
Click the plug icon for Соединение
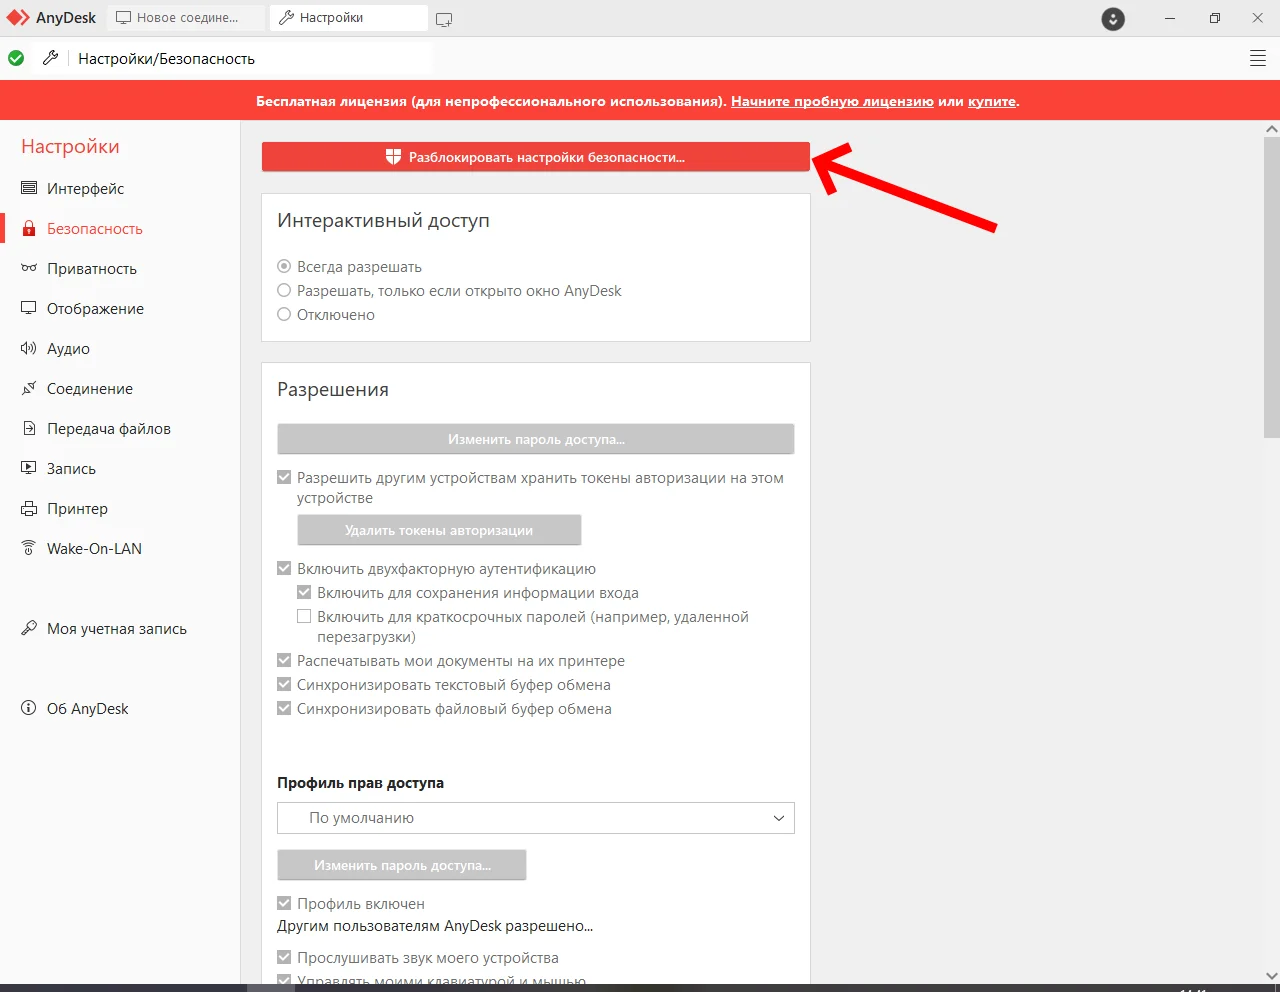pos(29,388)
